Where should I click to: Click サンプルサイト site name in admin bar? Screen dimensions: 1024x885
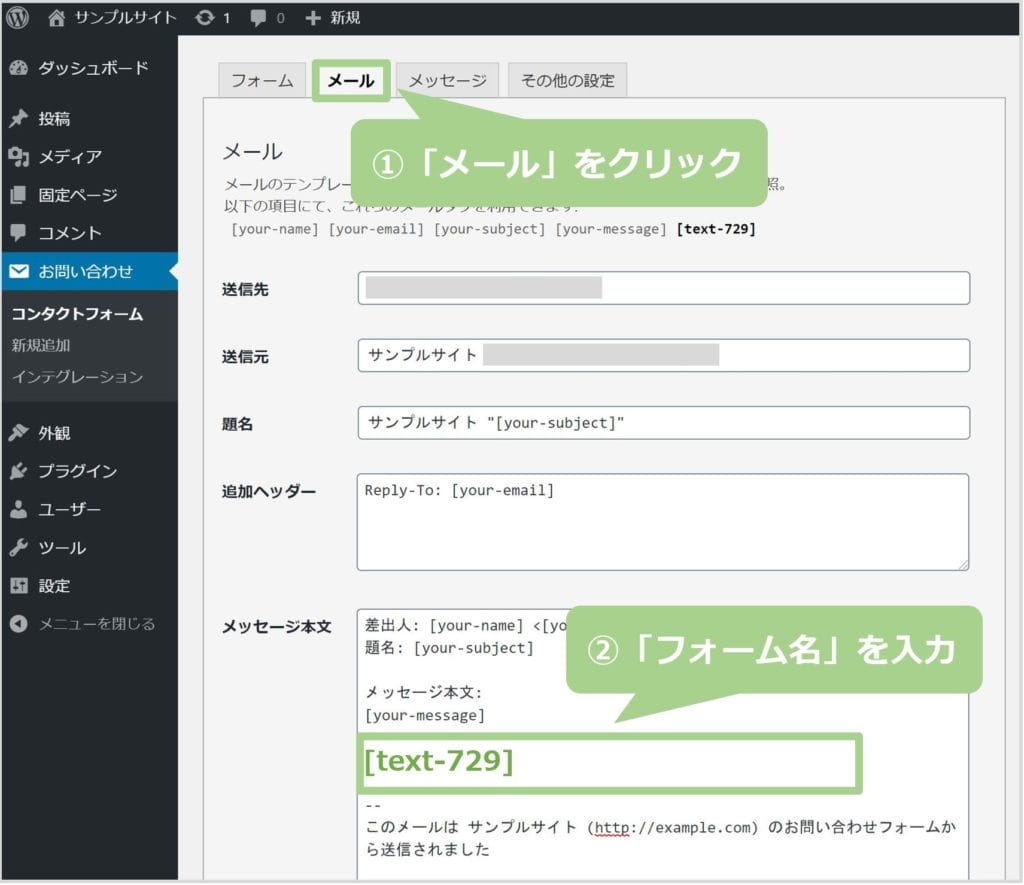[125, 18]
